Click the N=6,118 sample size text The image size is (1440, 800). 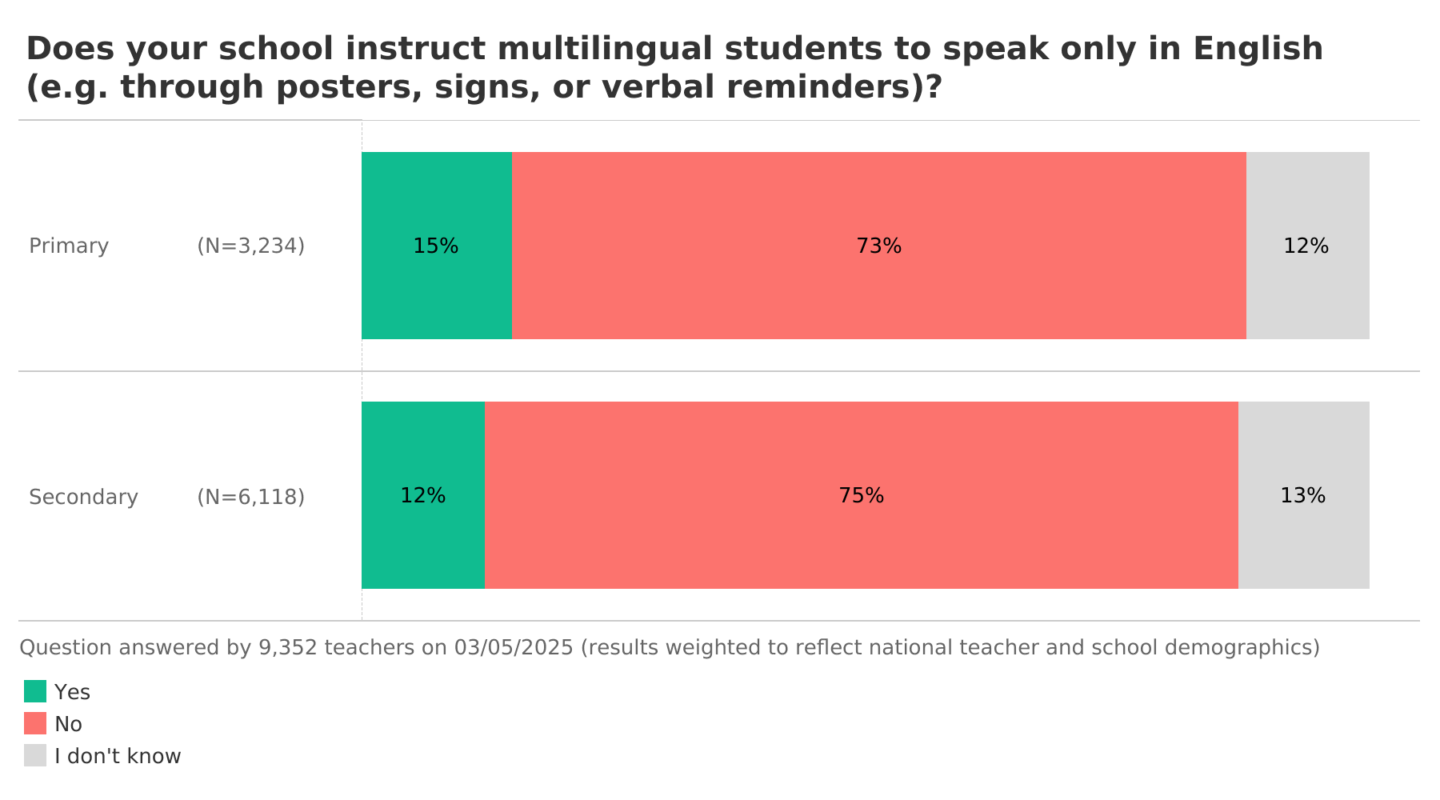tap(251, 497)
